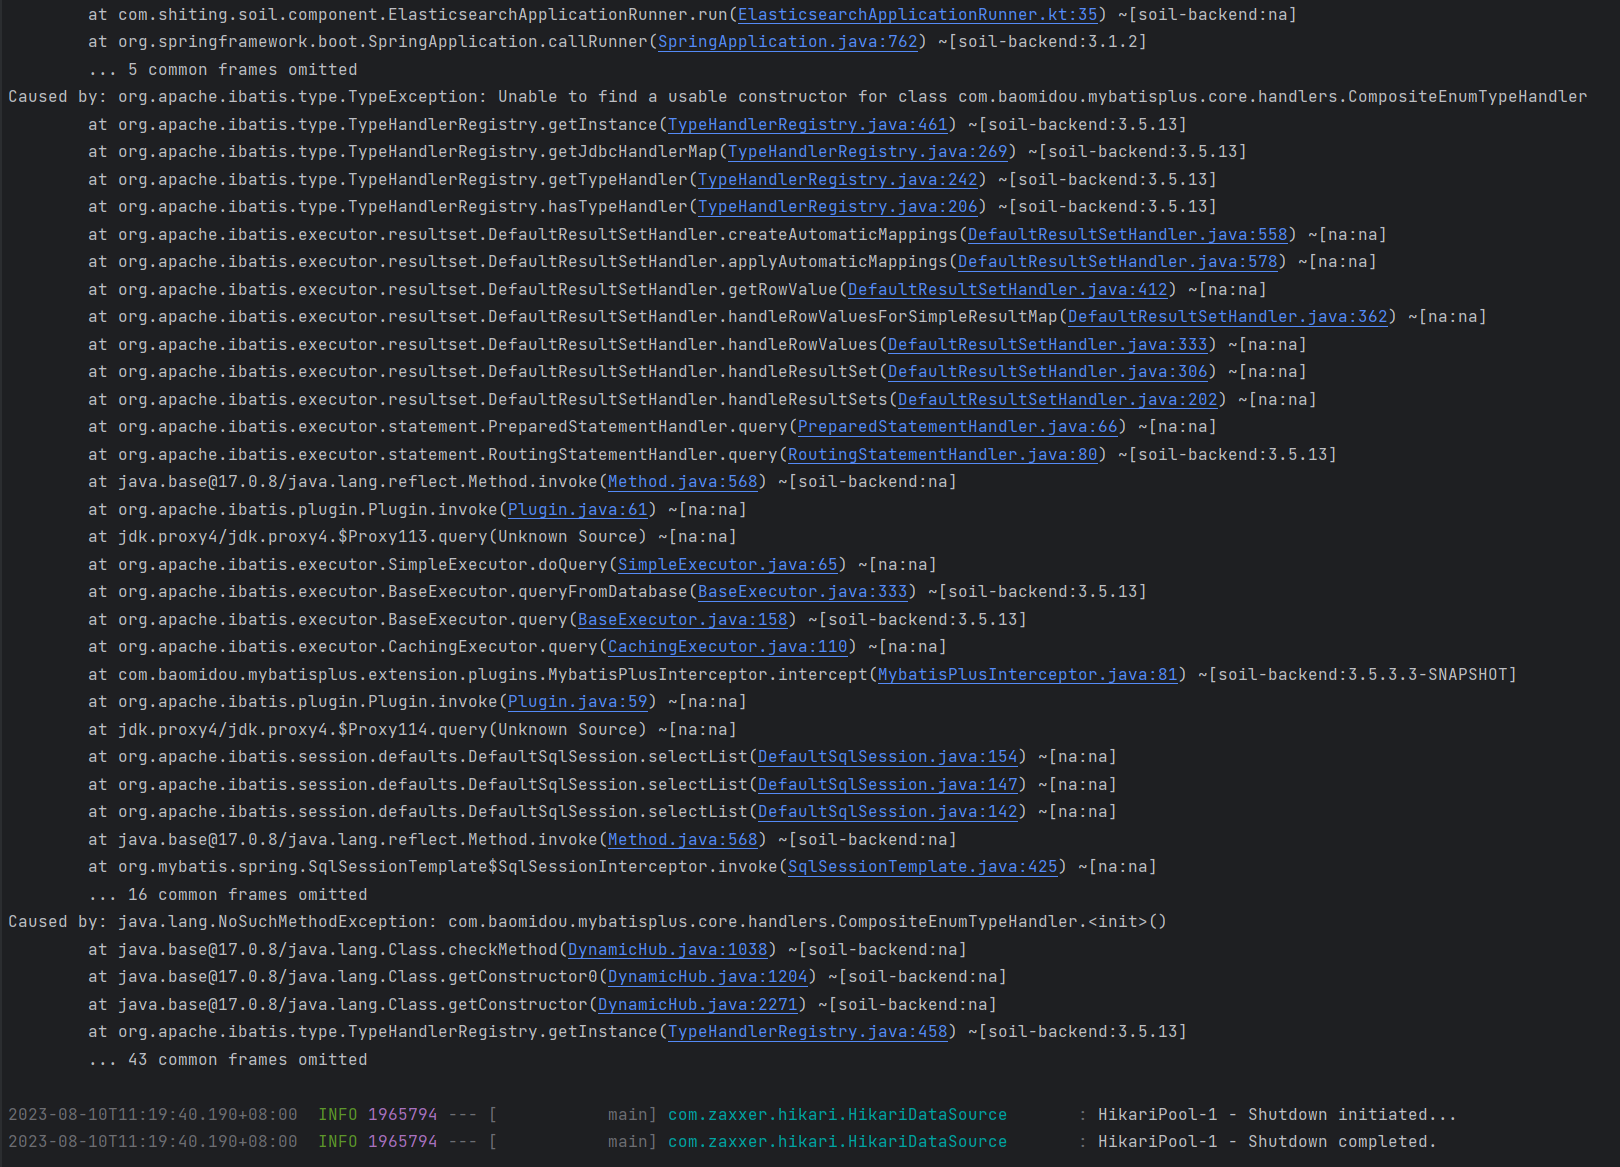Image resolution: width=1620 pixels, height=1167 pixels.
Task: Jump to DefaultSqlSession.java:154
Action: [887, 757]
